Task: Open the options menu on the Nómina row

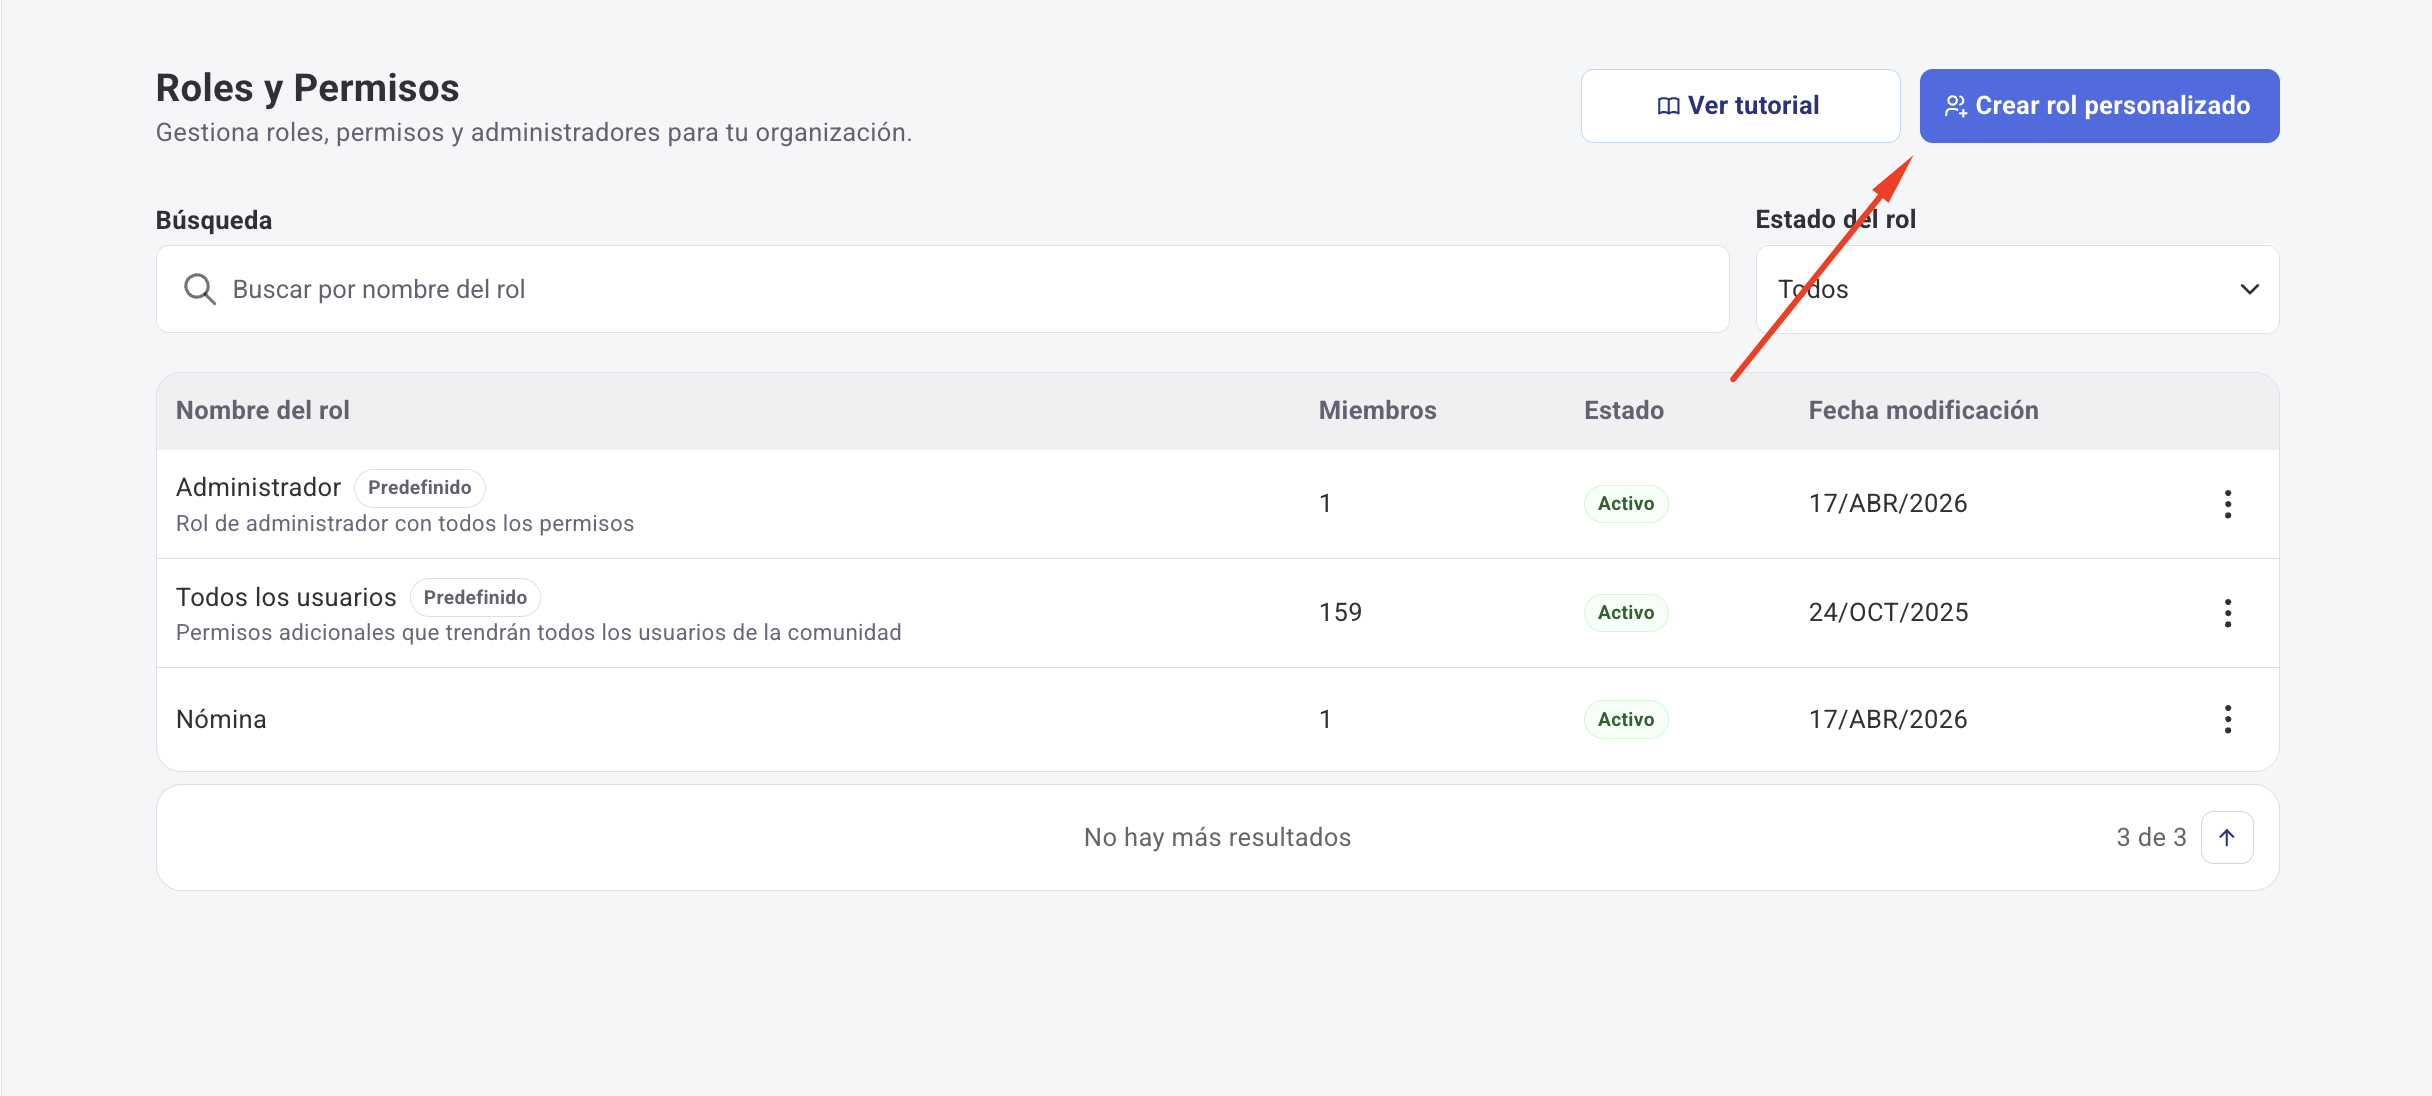Action: [2228, 719]
